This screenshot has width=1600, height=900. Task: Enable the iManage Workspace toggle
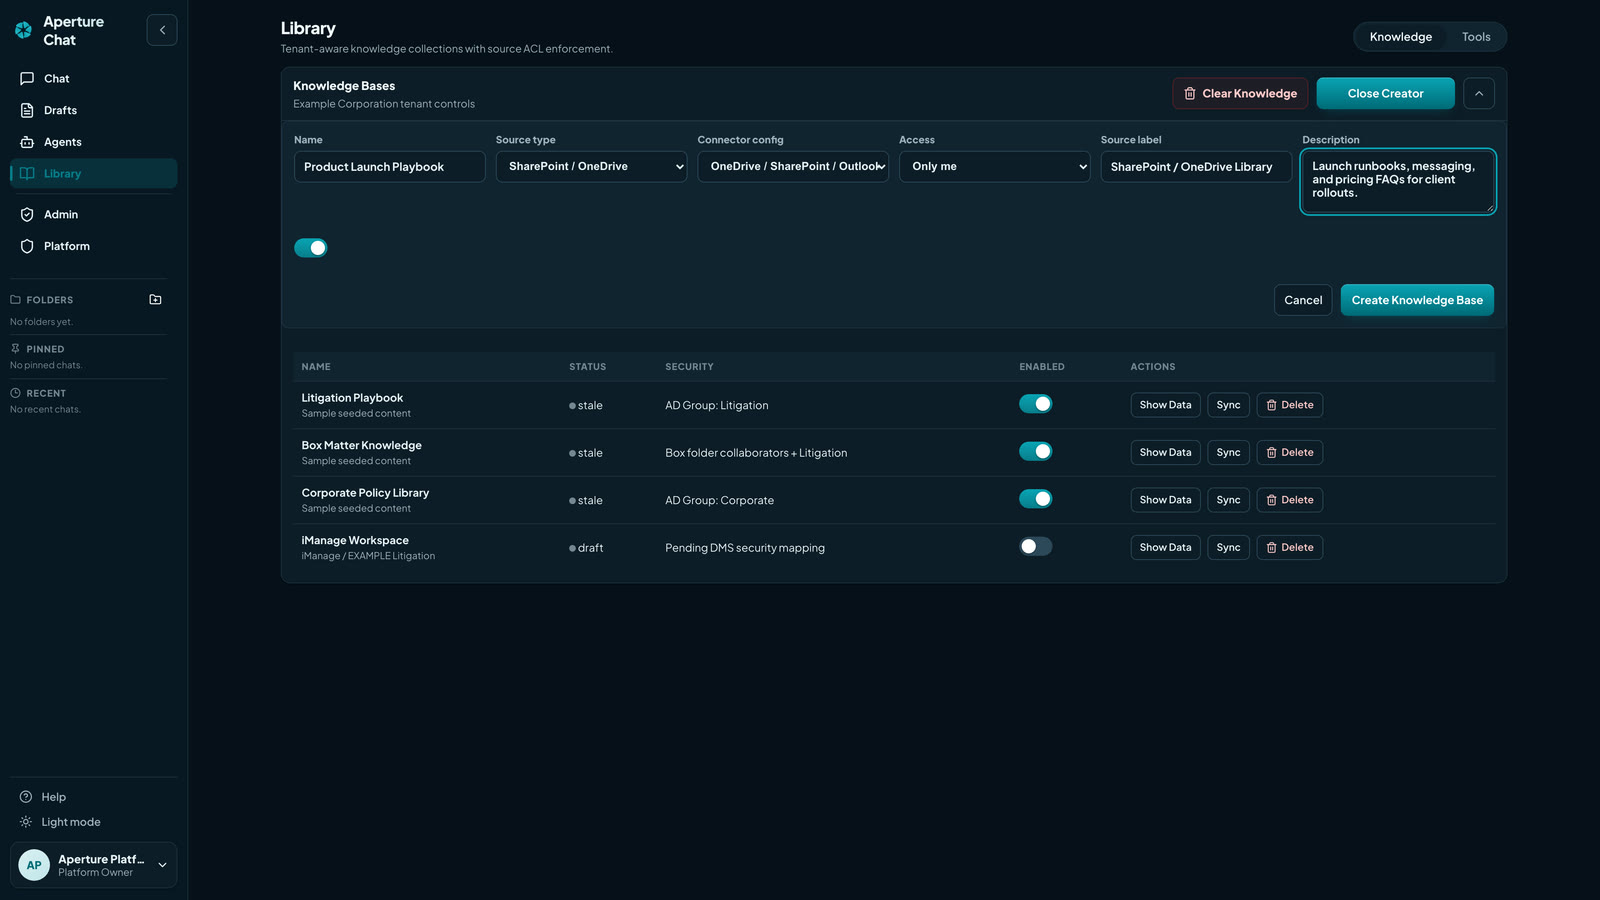pos(1036,546)
